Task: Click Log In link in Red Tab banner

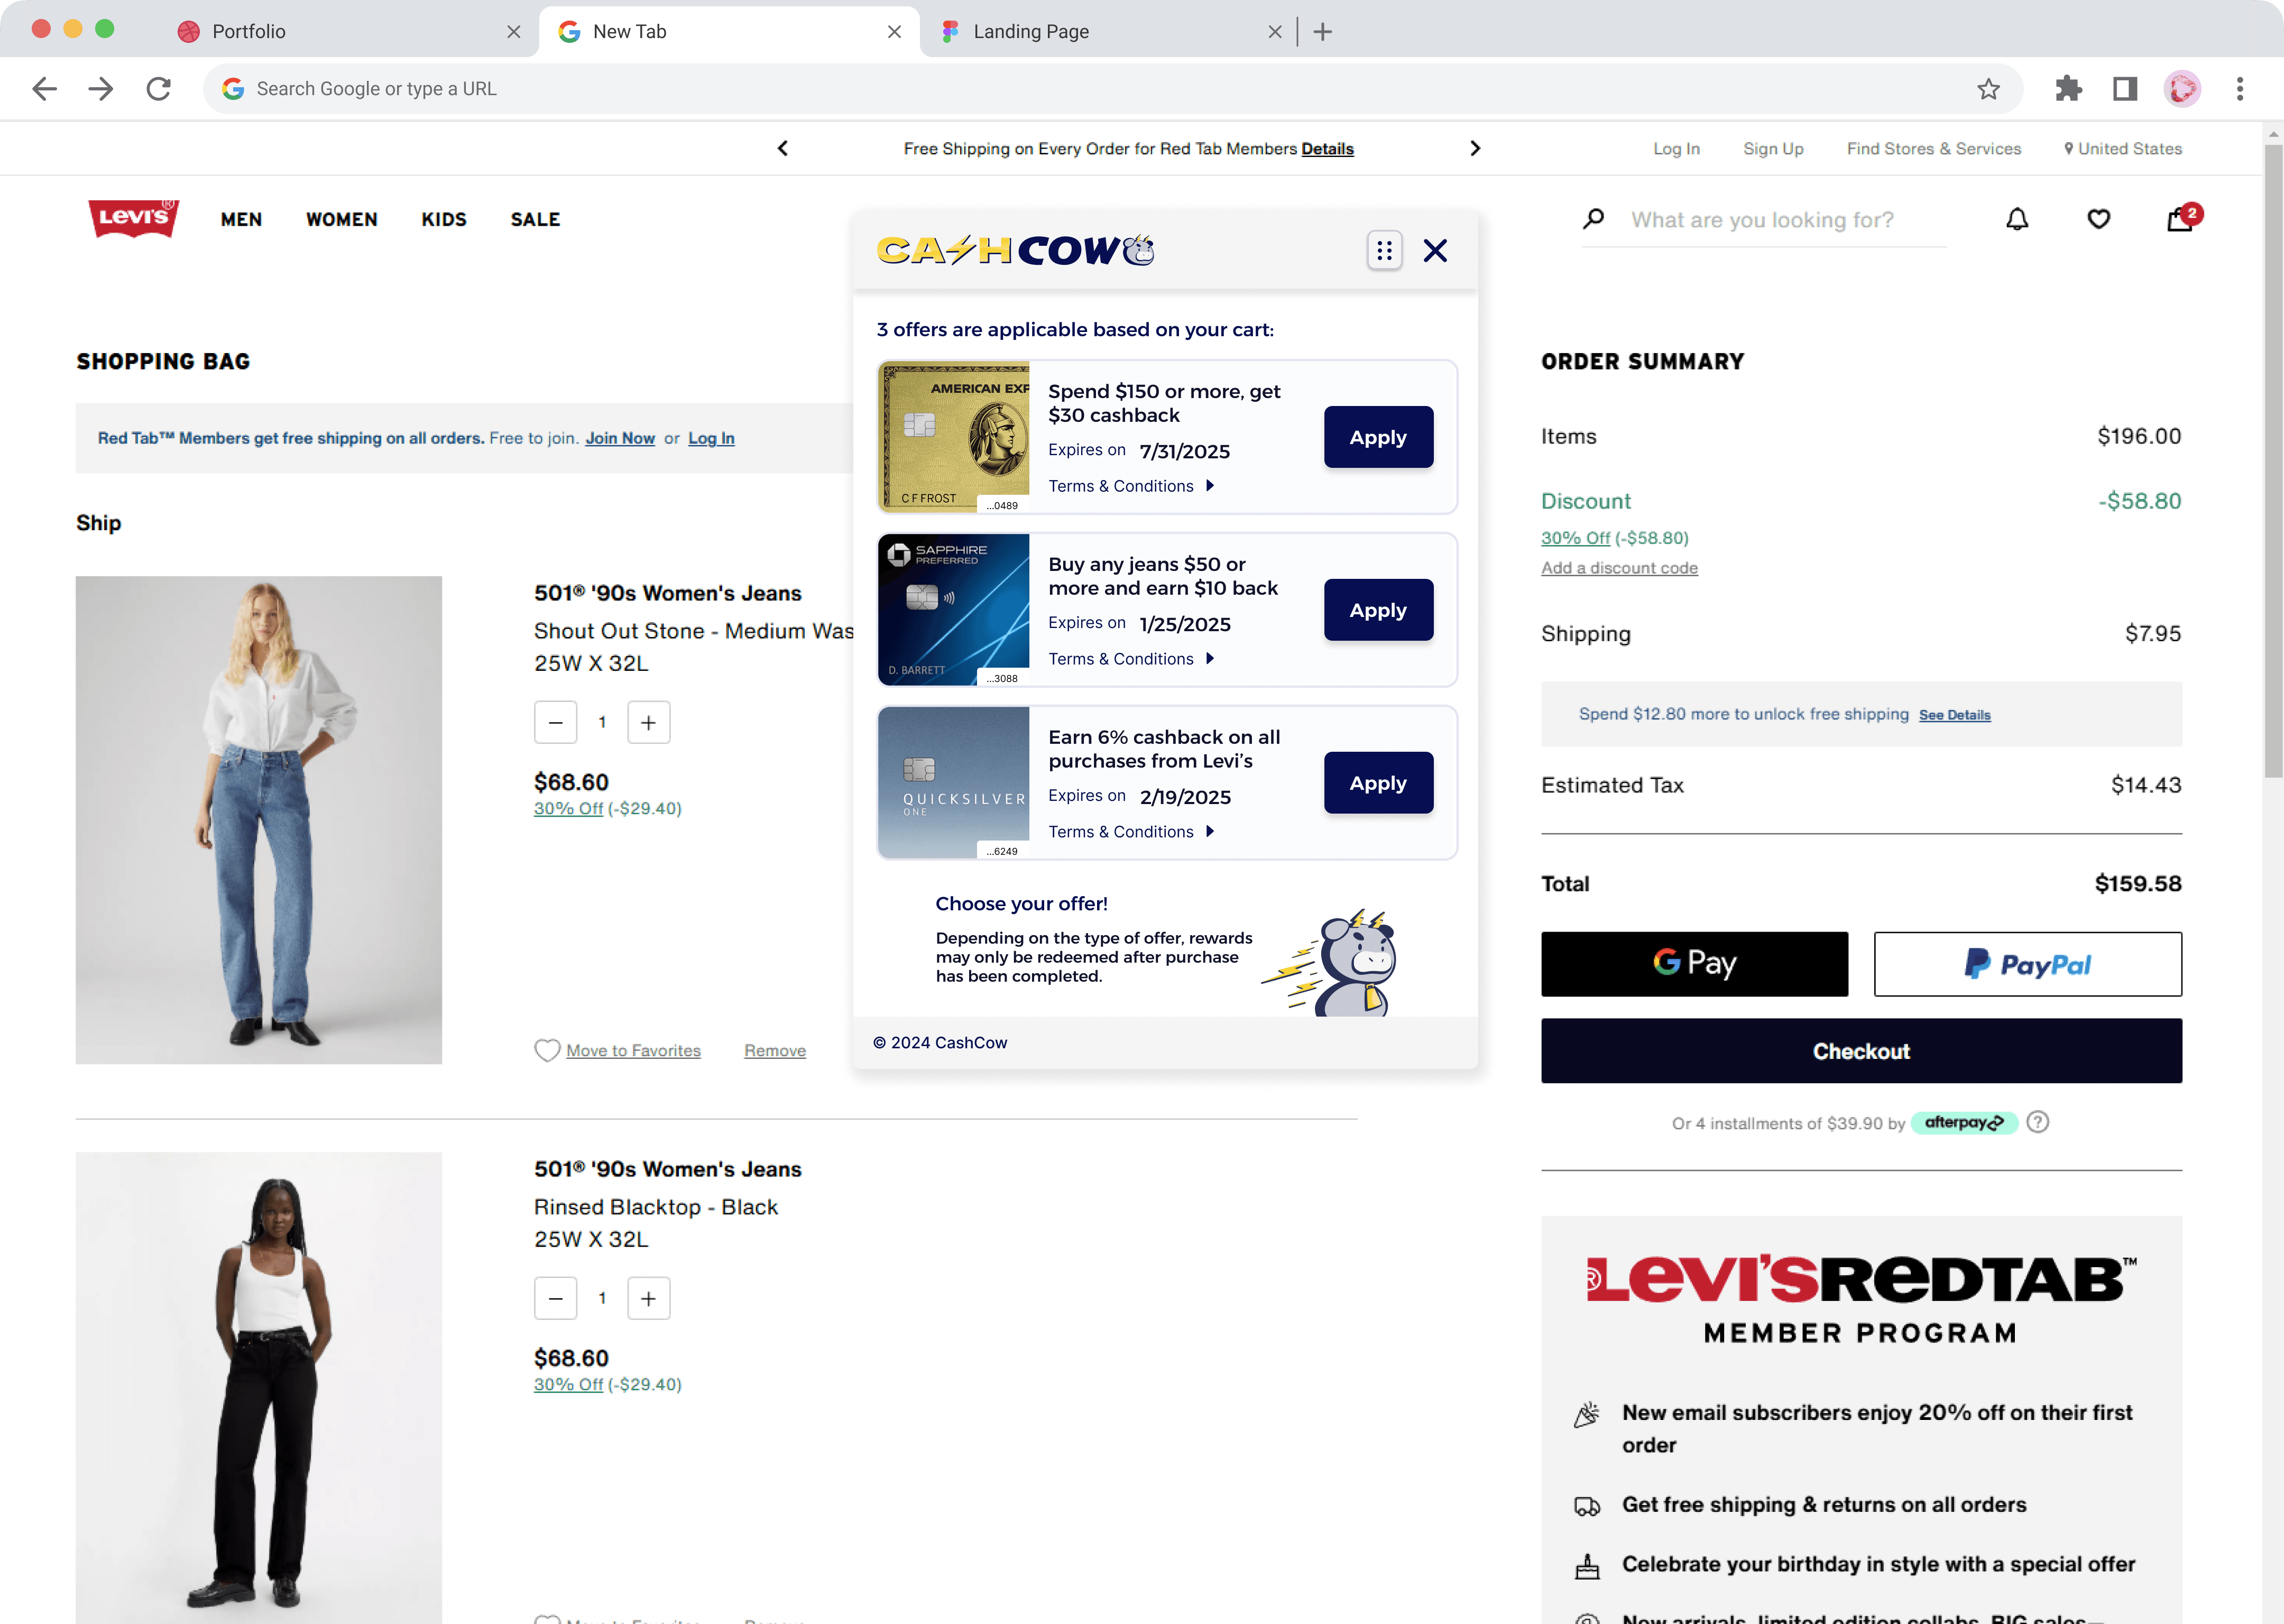Action: point(711,438)
